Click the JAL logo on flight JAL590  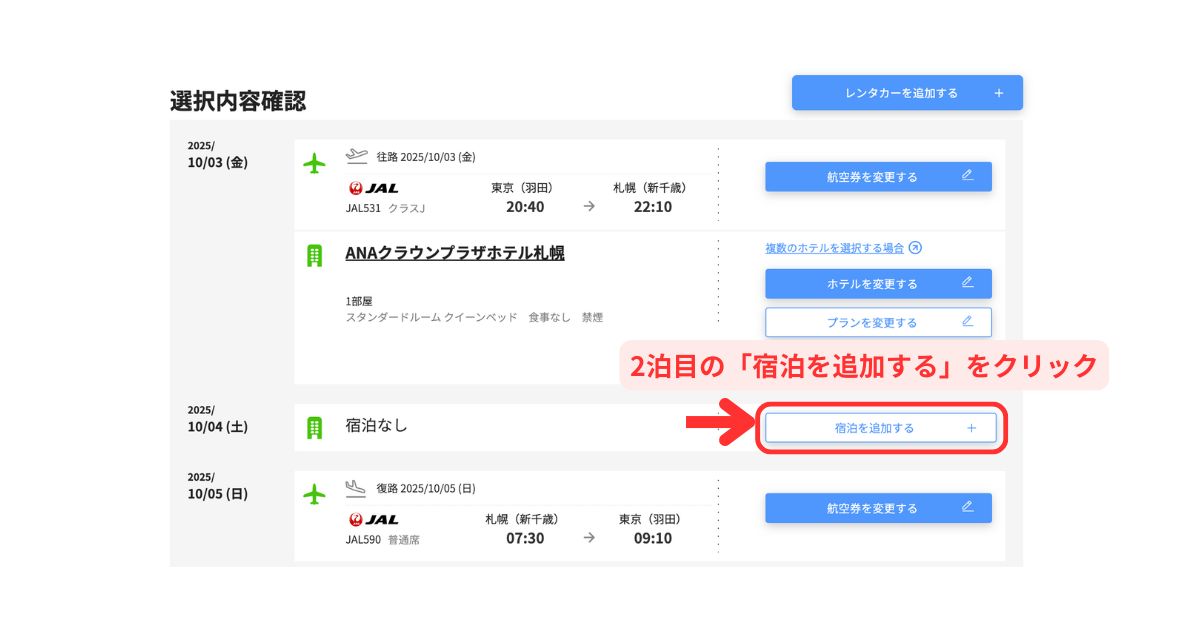[373, 519]
